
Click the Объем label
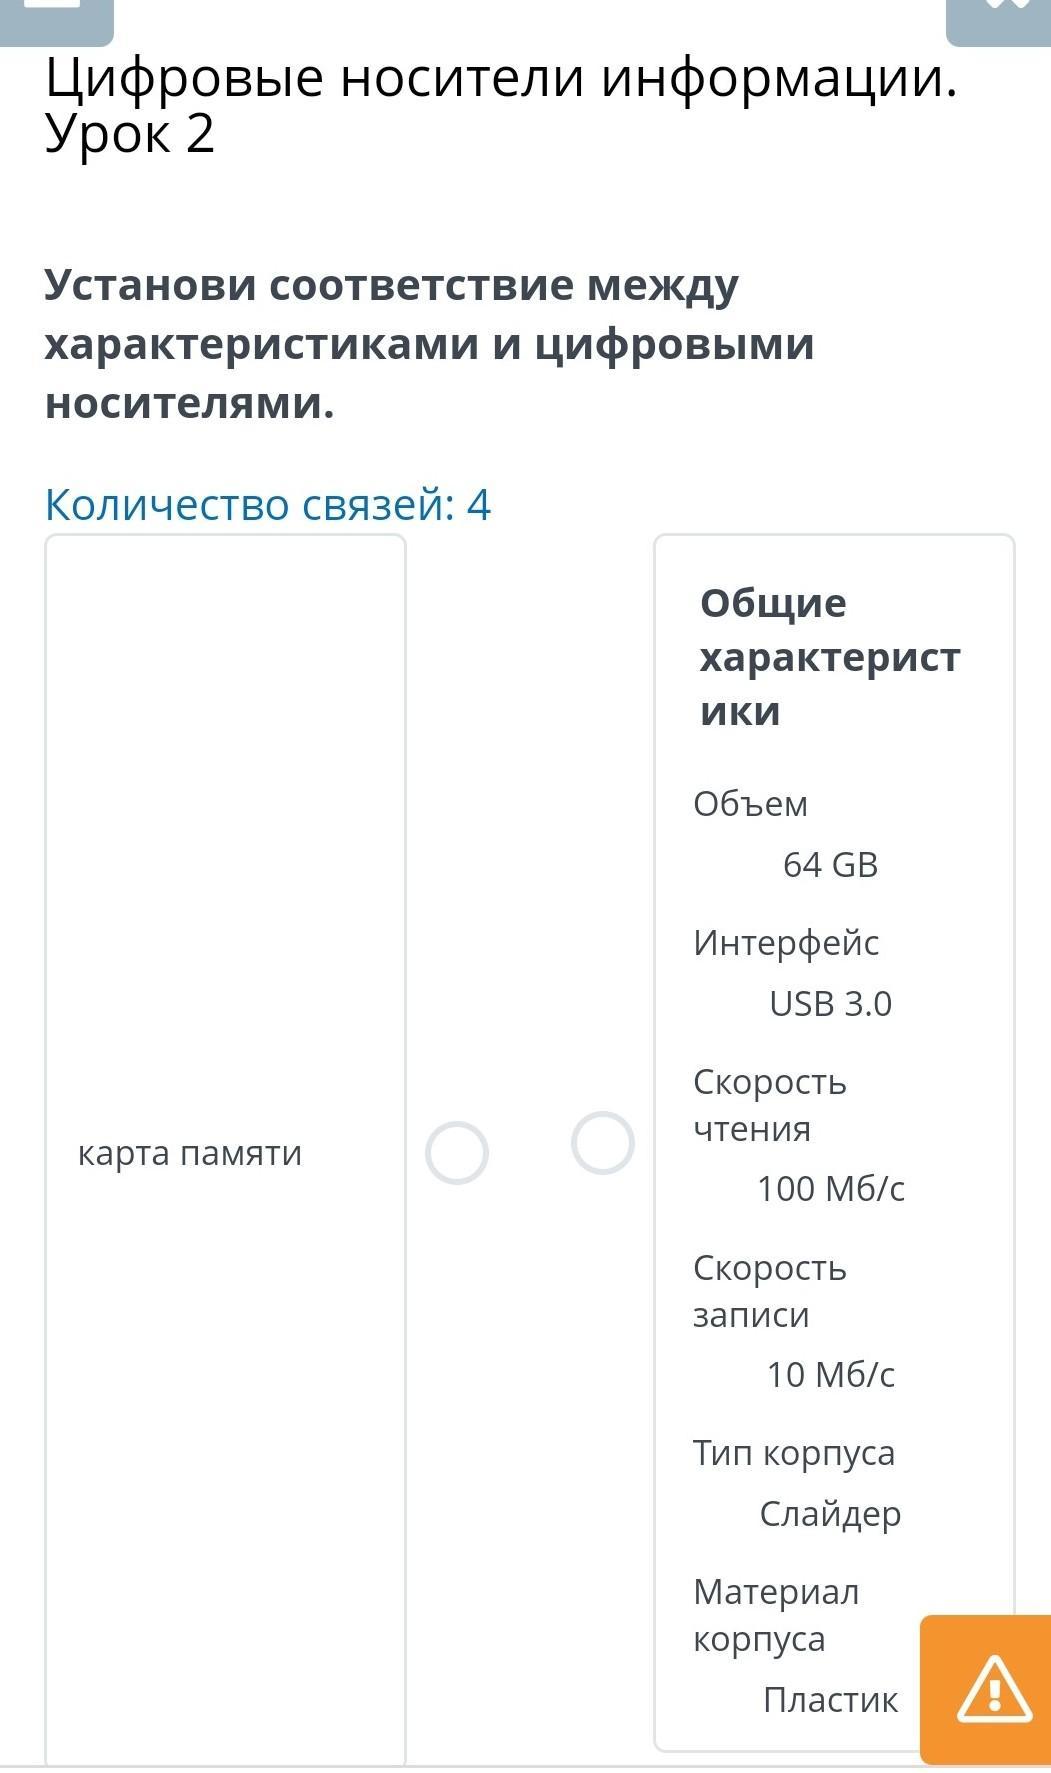pos(750,803)
